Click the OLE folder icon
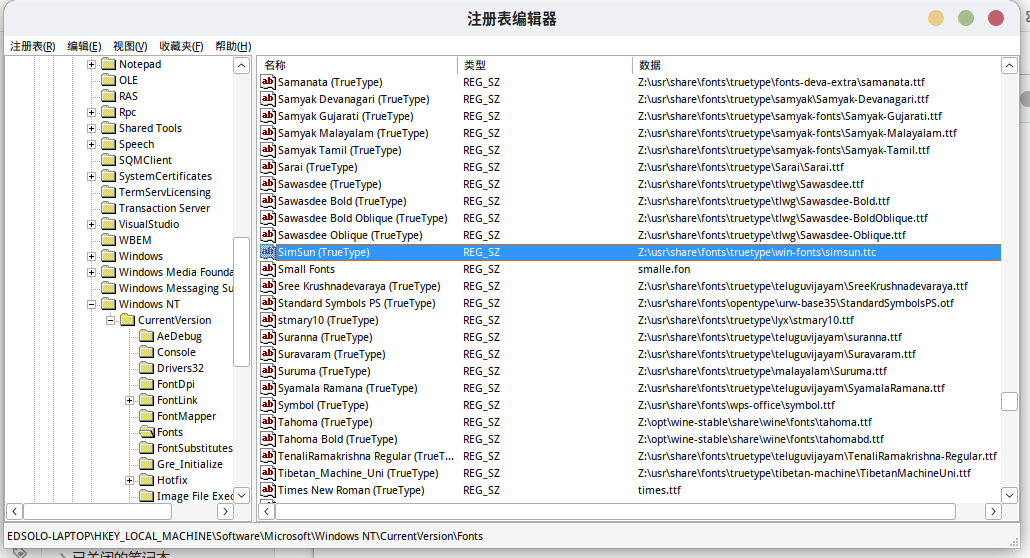 pyautogui.click(x=108, y=80)
